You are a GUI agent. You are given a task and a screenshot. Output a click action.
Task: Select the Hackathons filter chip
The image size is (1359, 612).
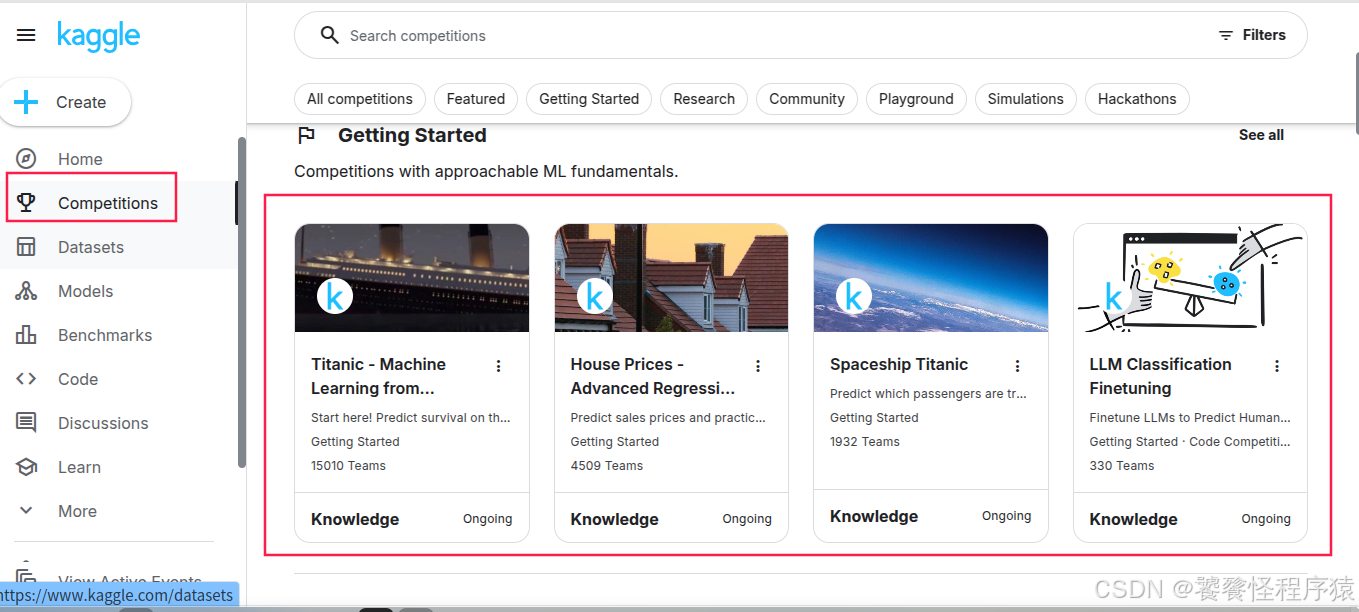(1137, 99)
